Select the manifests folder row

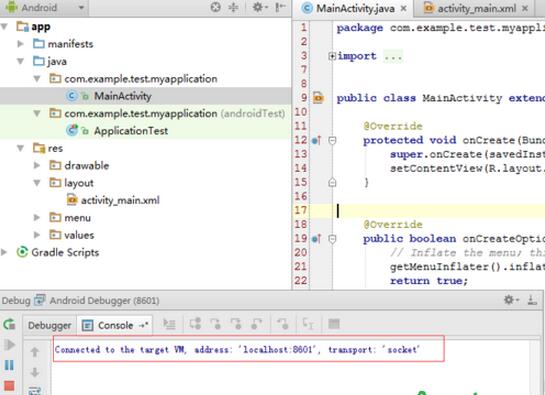click(x=145, y=44)
